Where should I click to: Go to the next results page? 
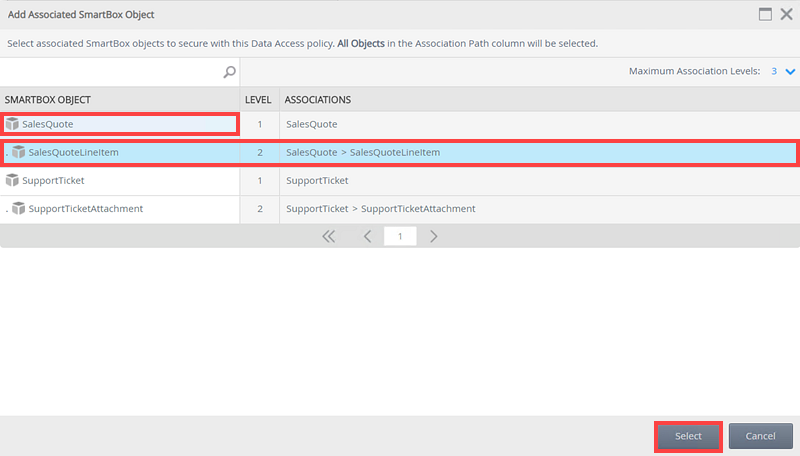click(x=433, y=237)
